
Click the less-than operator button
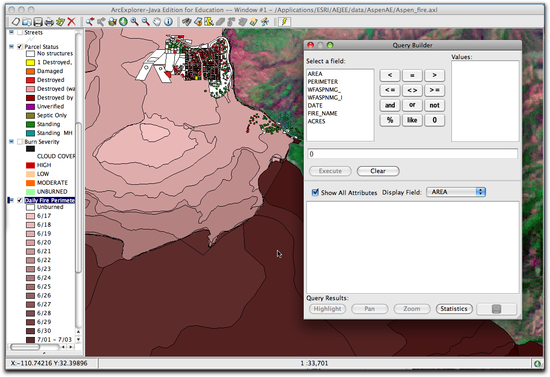(x=390, y=75)
